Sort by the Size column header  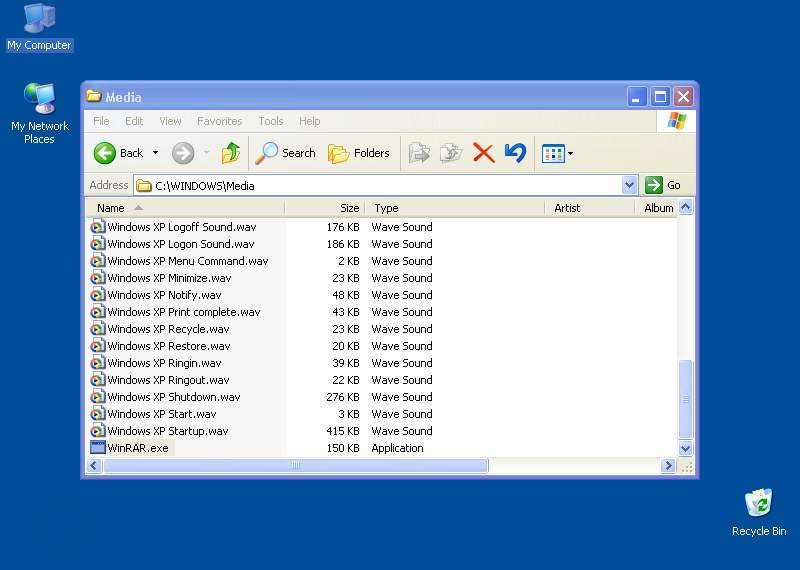point(325,208)
